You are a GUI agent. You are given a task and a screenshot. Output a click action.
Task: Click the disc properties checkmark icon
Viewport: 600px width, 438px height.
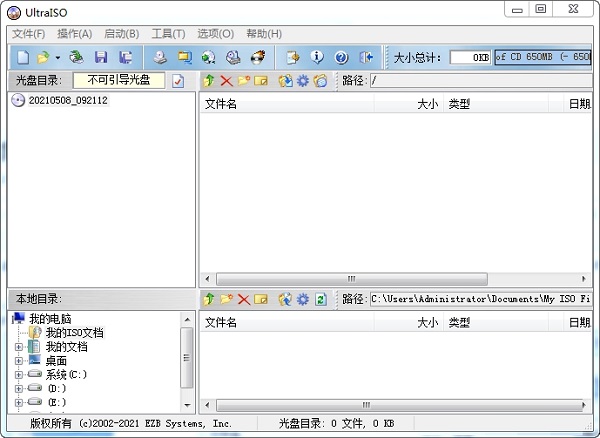pos(178,81)
